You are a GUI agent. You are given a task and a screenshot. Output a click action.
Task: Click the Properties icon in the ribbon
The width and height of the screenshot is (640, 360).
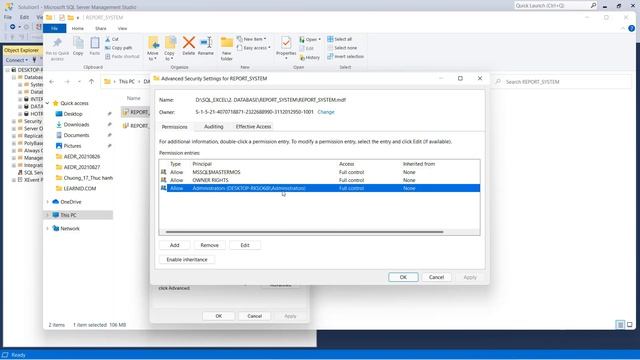tap(286, 42)
